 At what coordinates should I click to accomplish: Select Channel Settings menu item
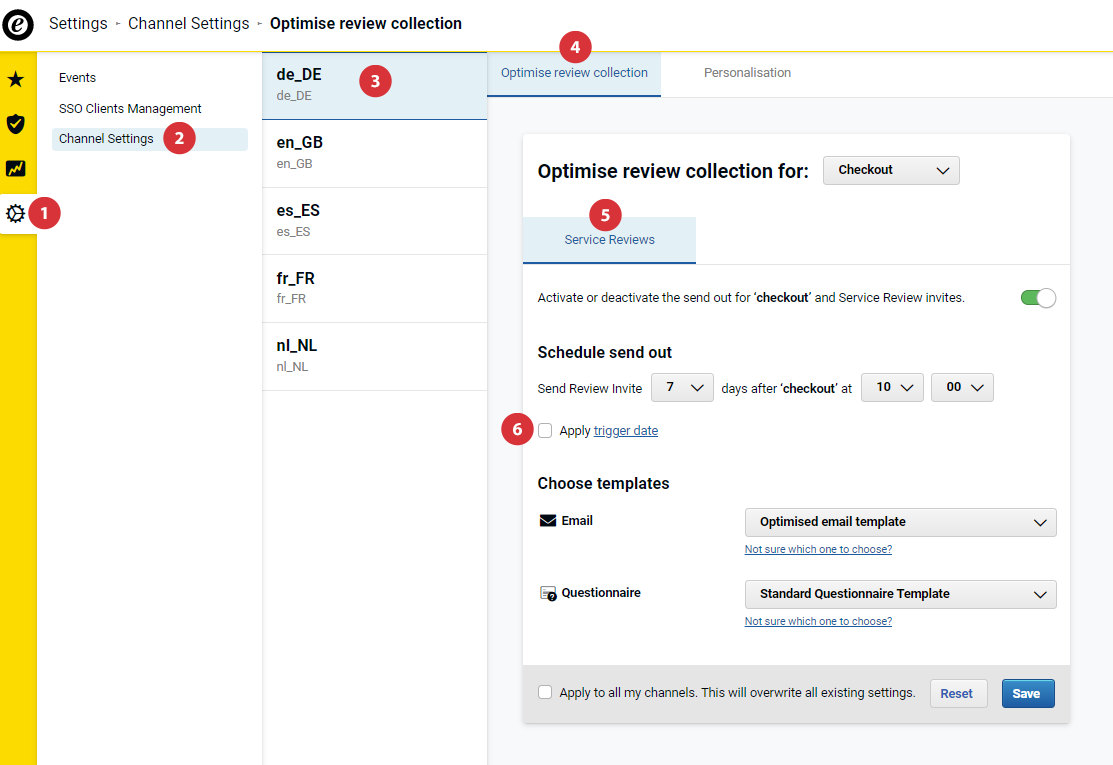tap(150, 139)
